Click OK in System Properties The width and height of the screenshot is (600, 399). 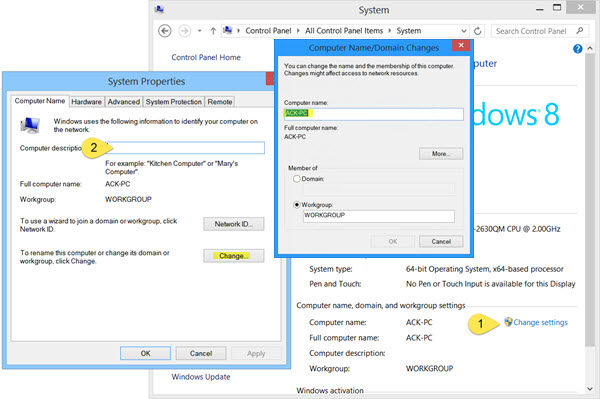click(145, 353)
